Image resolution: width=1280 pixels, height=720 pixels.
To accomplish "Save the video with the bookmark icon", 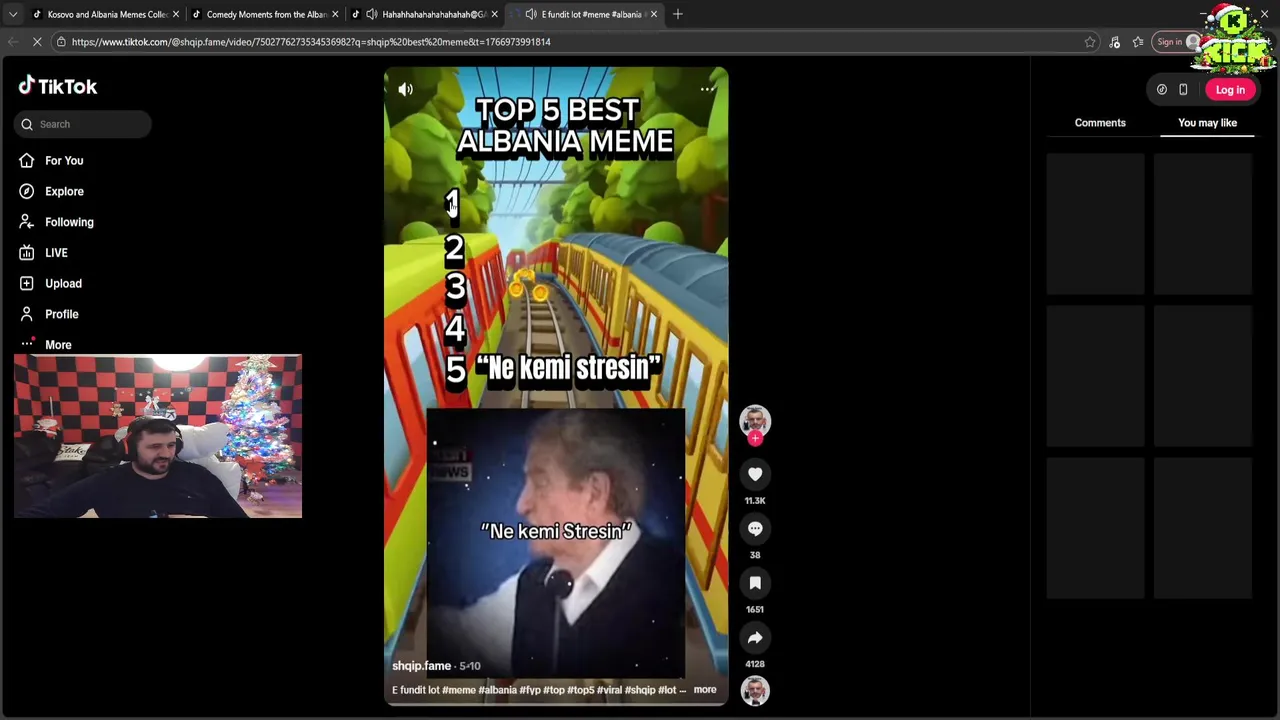I will [755, 583].
